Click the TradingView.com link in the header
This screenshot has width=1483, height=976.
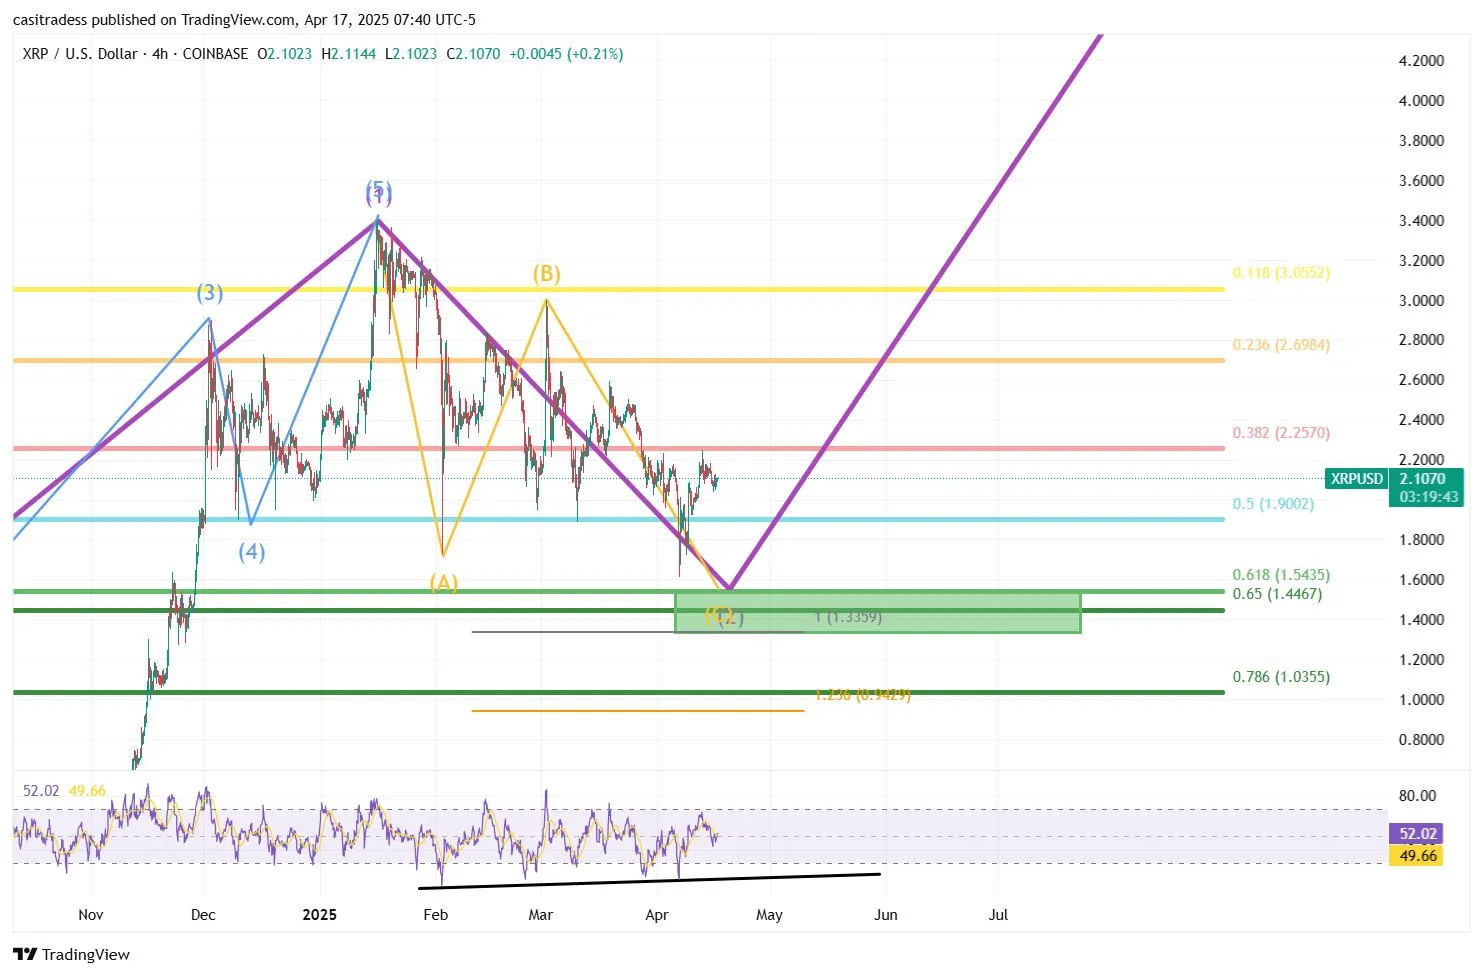pos(235,19)
